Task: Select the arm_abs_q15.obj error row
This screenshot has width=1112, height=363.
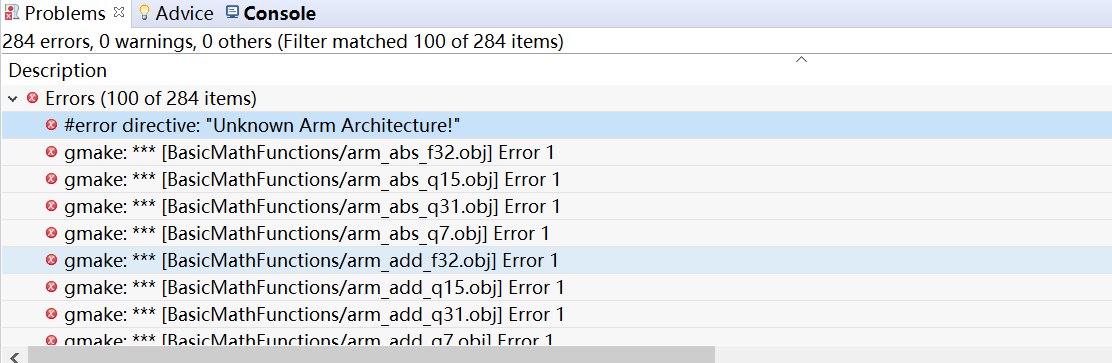Action: click(x=556, y=179)
